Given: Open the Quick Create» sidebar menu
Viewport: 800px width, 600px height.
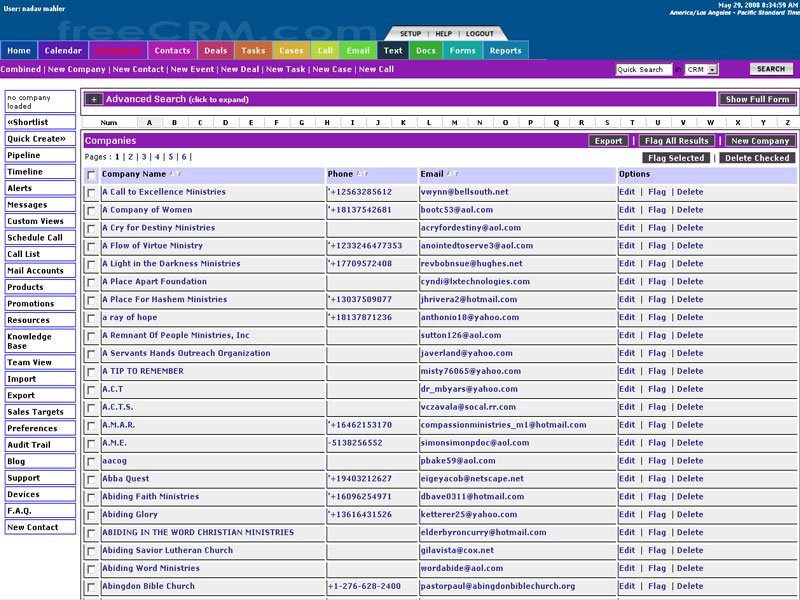Looking at the screenshot, I should 40,139.
